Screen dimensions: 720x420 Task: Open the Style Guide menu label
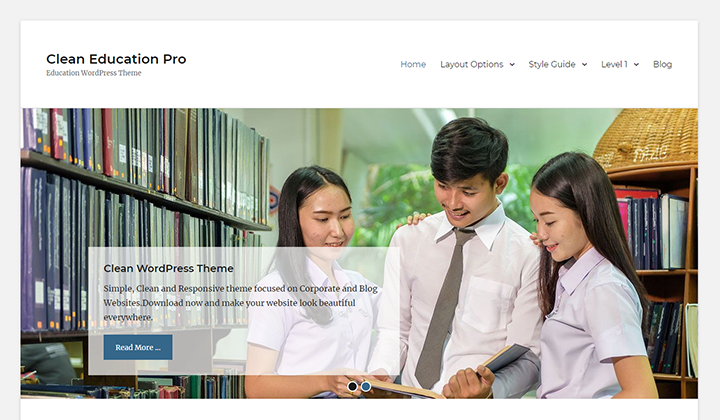click(551, 64)
